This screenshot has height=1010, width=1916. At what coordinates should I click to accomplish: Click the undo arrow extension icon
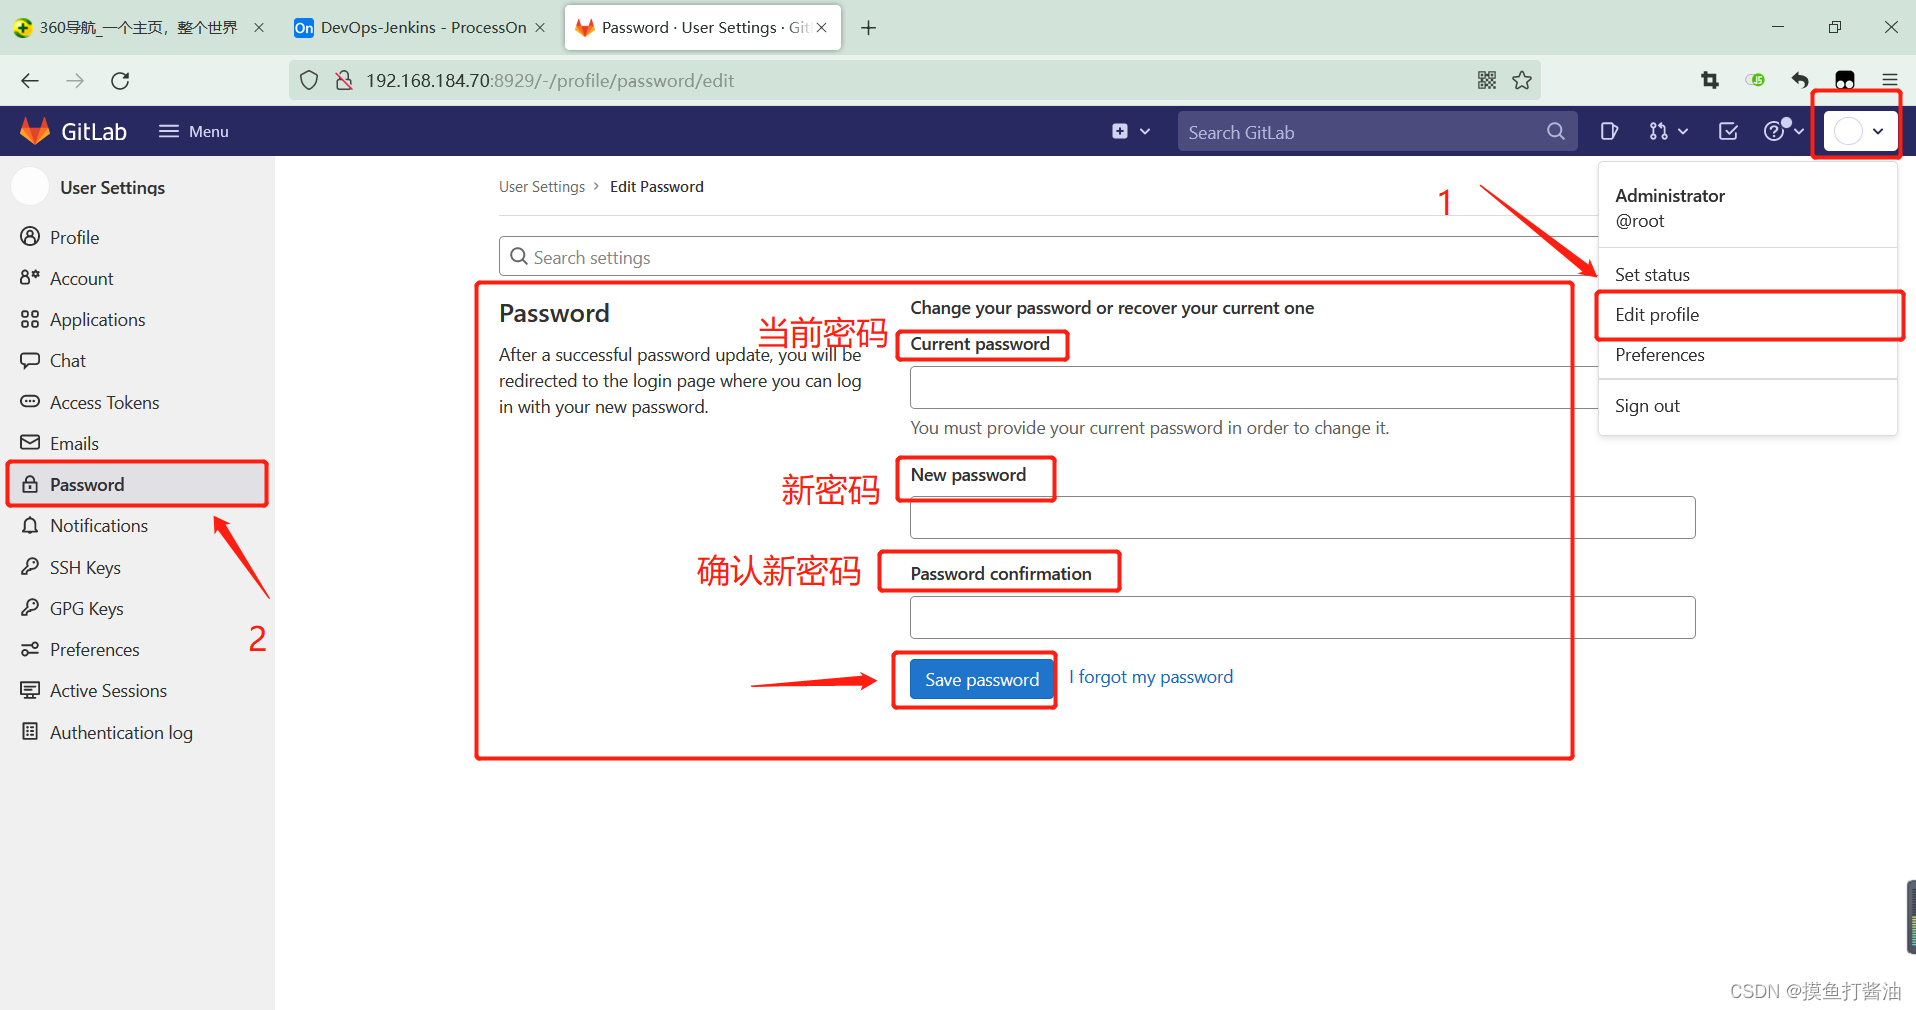point(1800,80)
